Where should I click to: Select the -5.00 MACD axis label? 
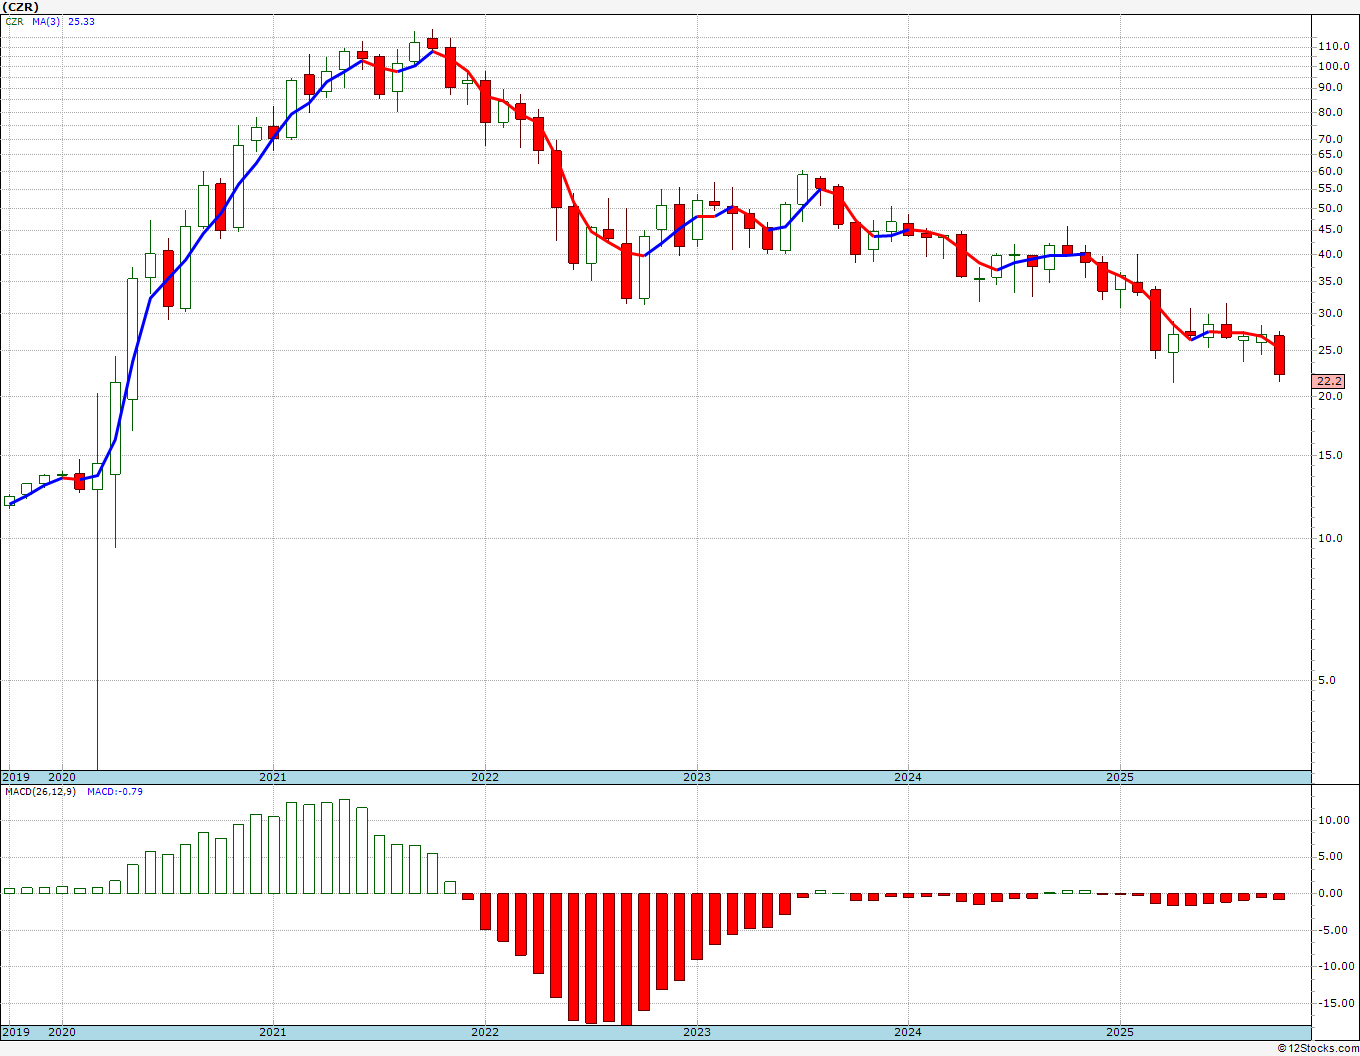pyautogui.click(x=1333, y=930)
